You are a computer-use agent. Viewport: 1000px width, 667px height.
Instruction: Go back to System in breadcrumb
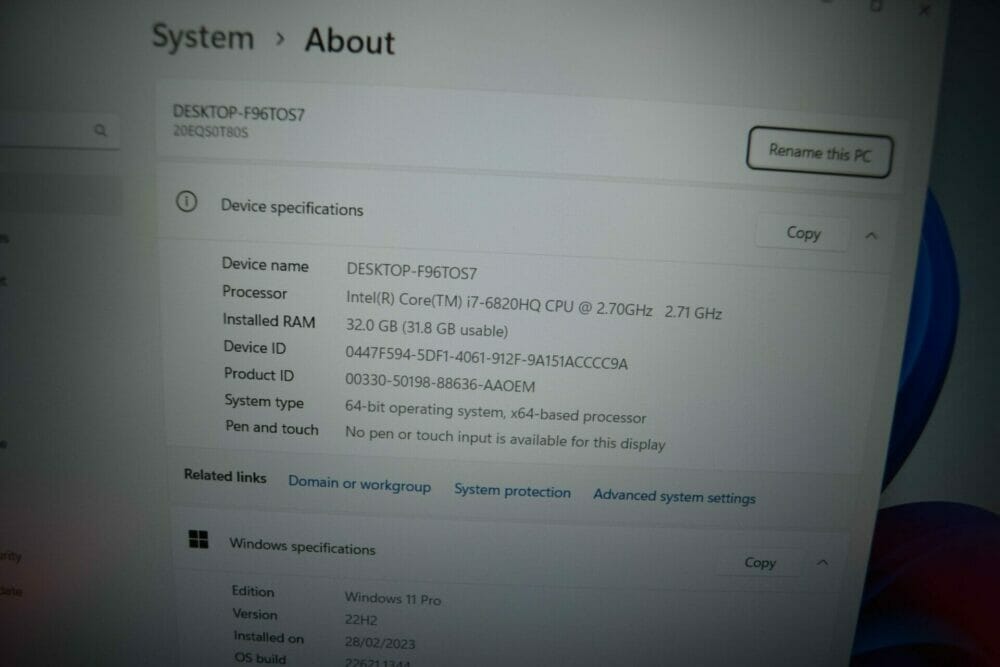pyautogui.click(x=203, y=36)
